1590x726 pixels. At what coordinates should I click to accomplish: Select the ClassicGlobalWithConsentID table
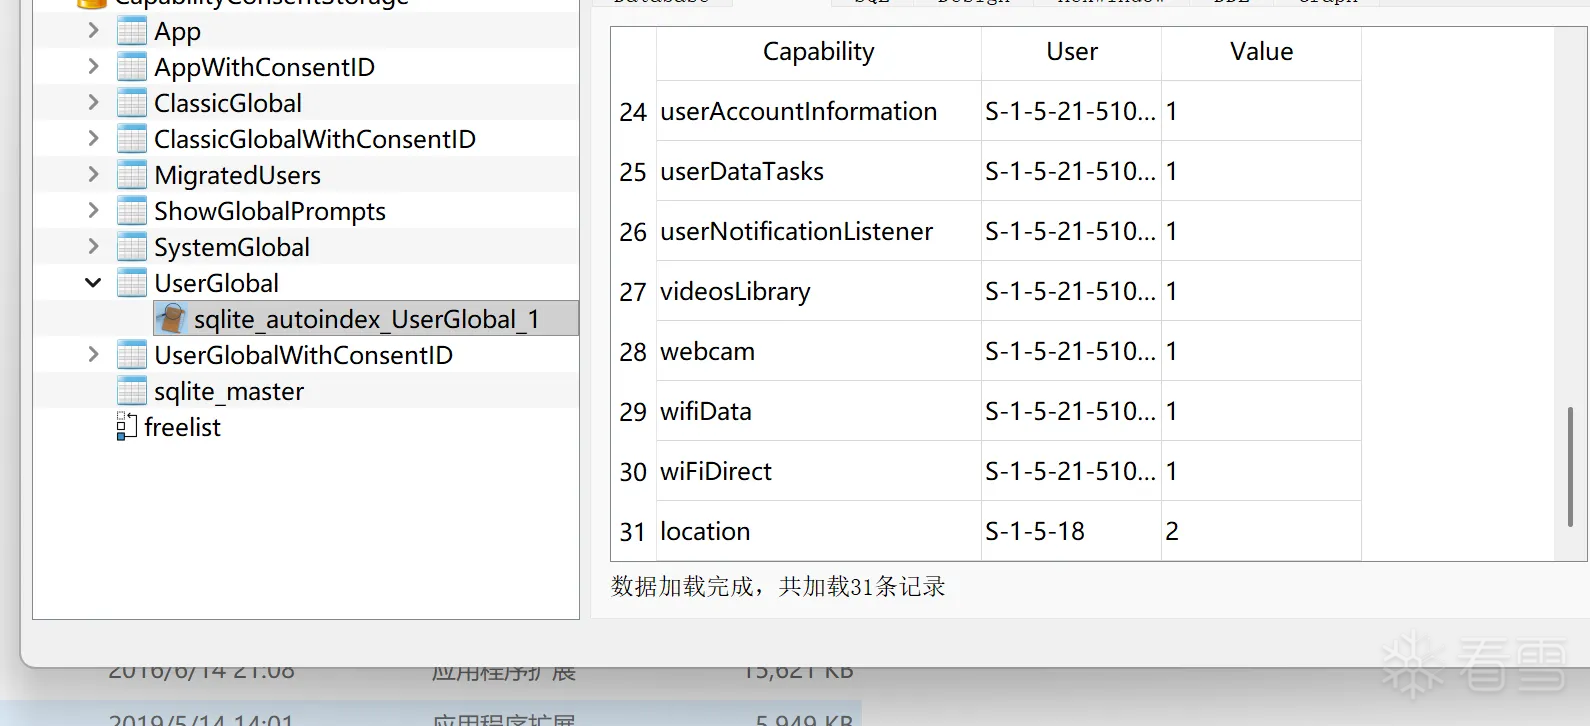[x=314, y=139]
